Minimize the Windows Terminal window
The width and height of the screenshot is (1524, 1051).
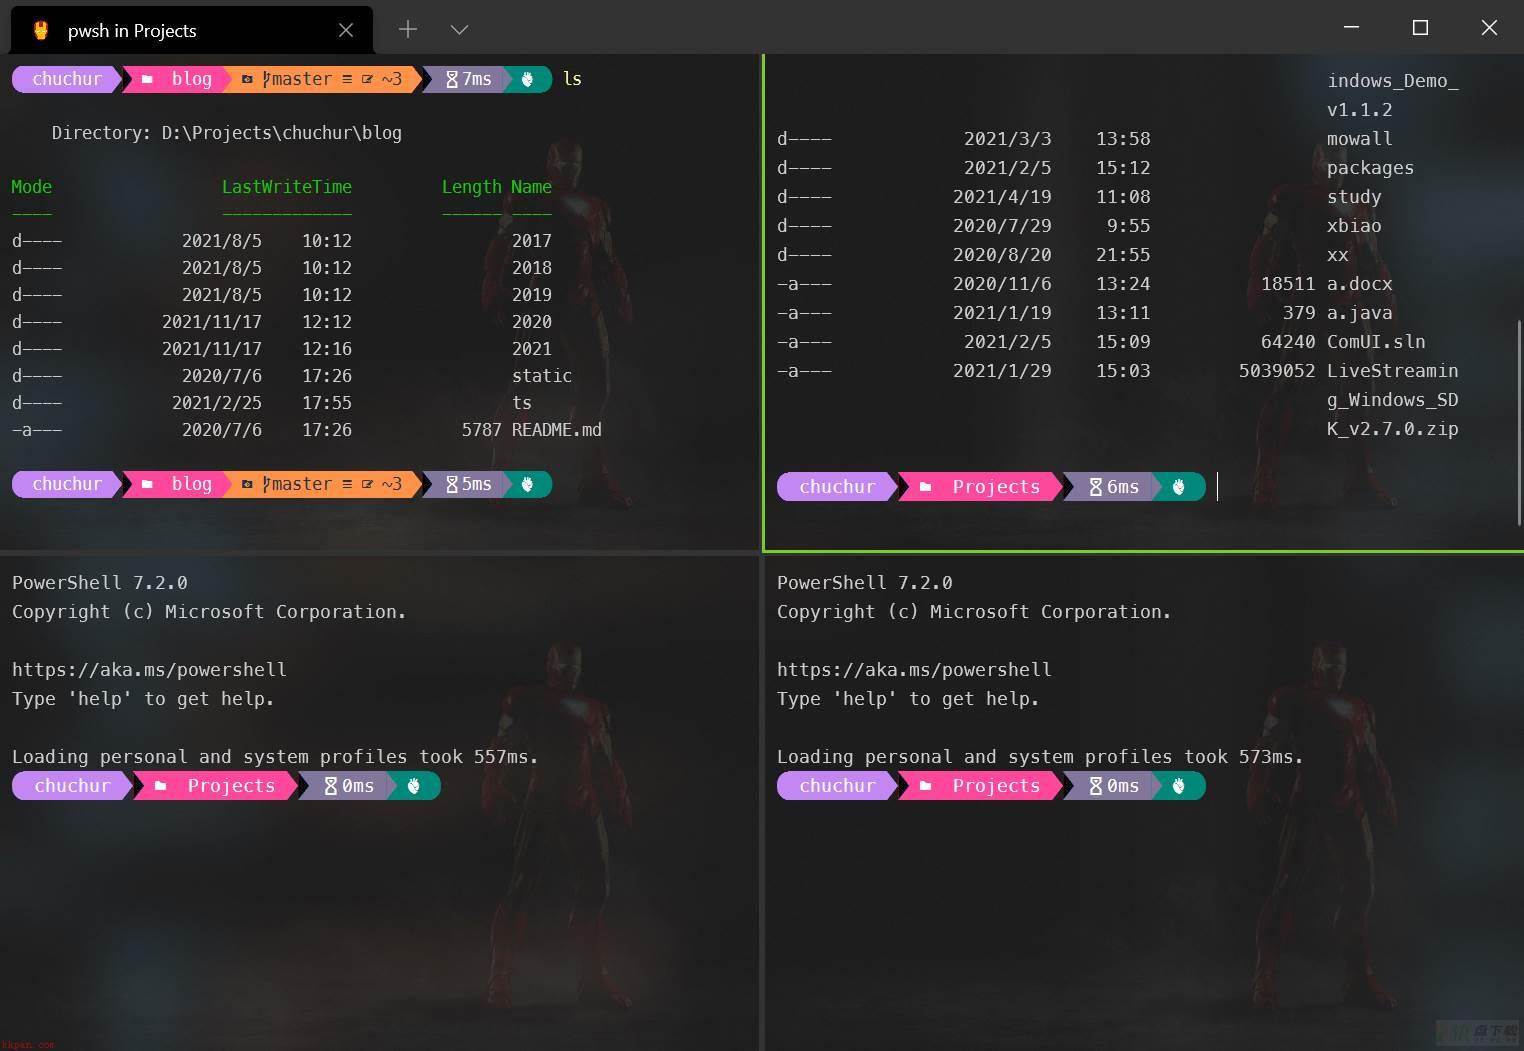(1351, 27)
